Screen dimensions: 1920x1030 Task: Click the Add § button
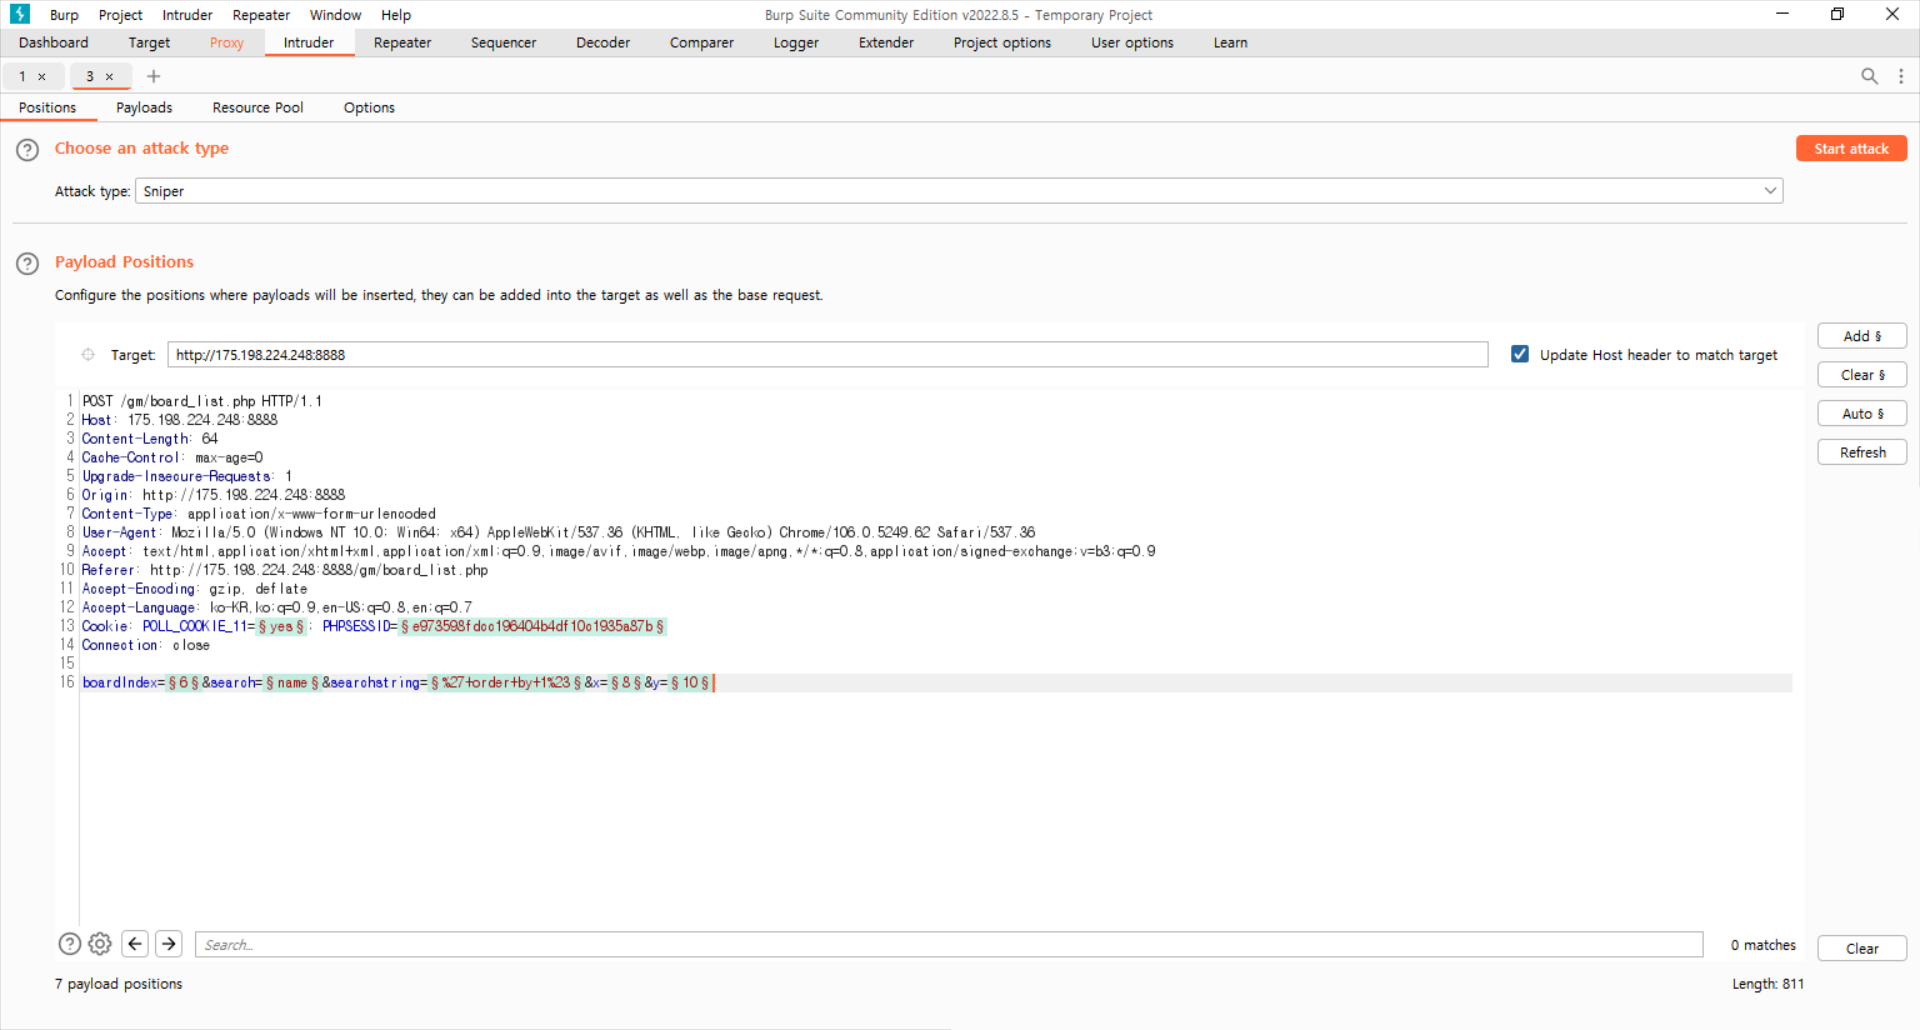click(x=1862, y=336)
